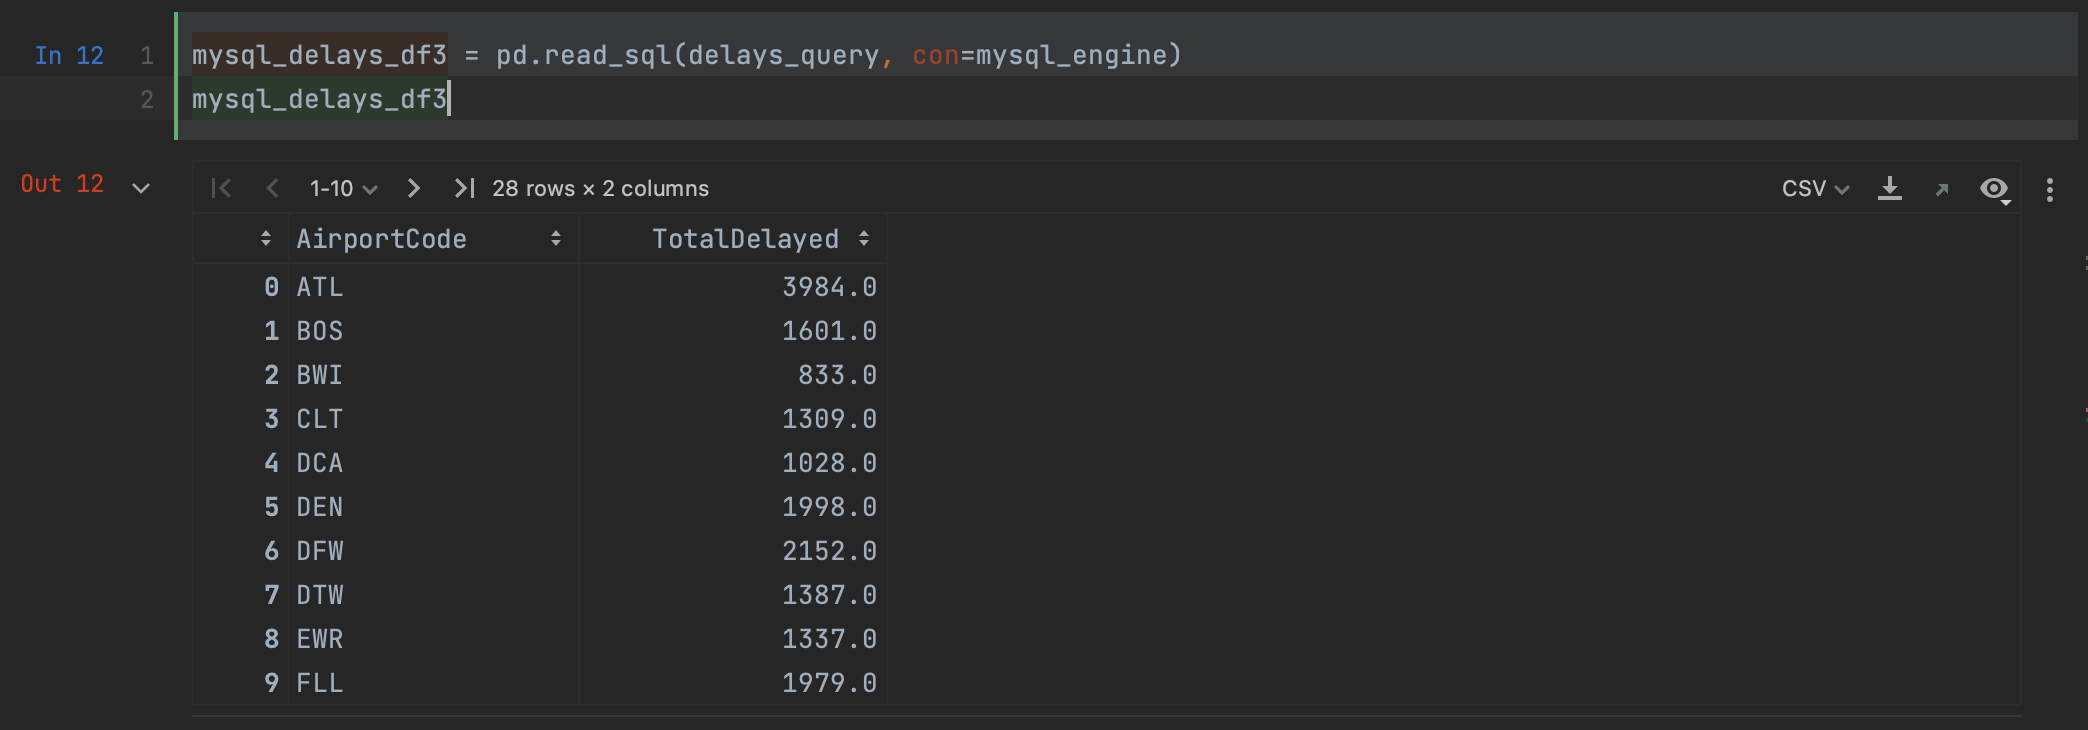Viewport: 2088px width, 730px height.
Task: Open the 1-10 page size dropdown
Action: [x=343, y=188]
